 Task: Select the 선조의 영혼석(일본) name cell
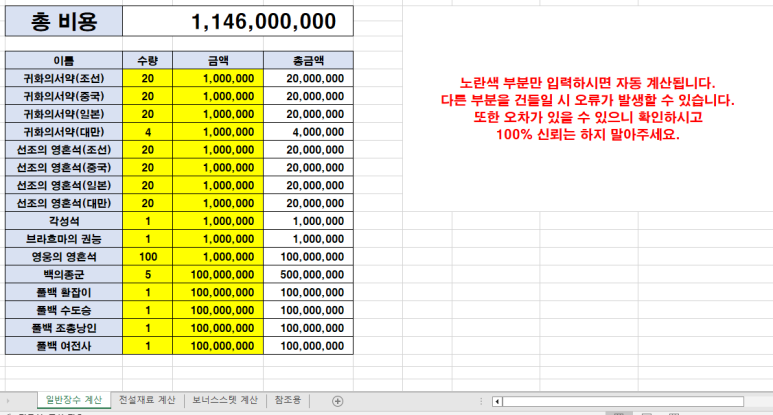(x=64, y=185)
